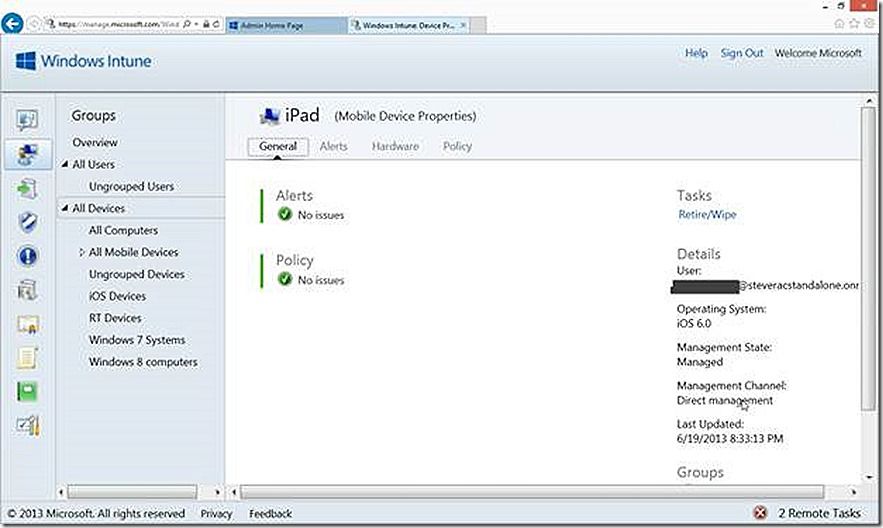Select the Groups workspace icon in sidebar

click(x=27, y=154)
